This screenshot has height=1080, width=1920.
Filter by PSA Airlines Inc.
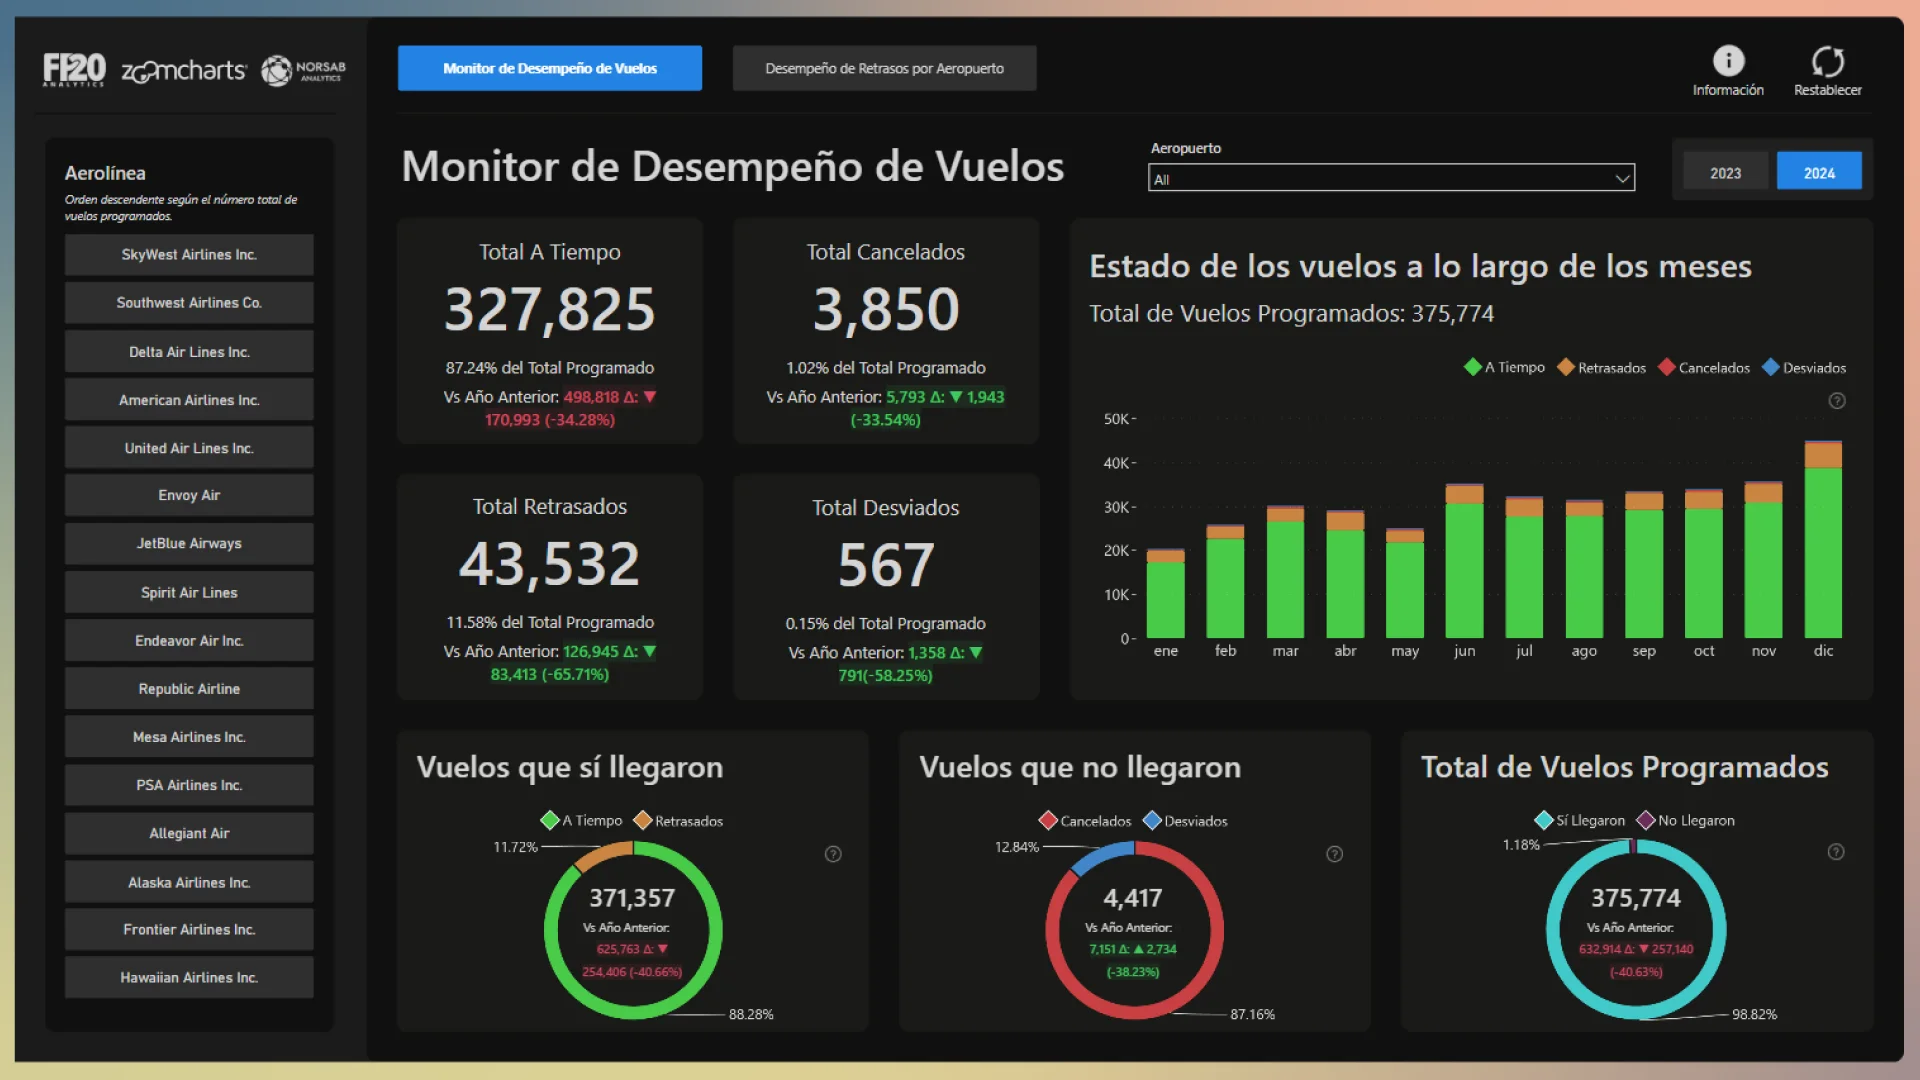[189, 785]
